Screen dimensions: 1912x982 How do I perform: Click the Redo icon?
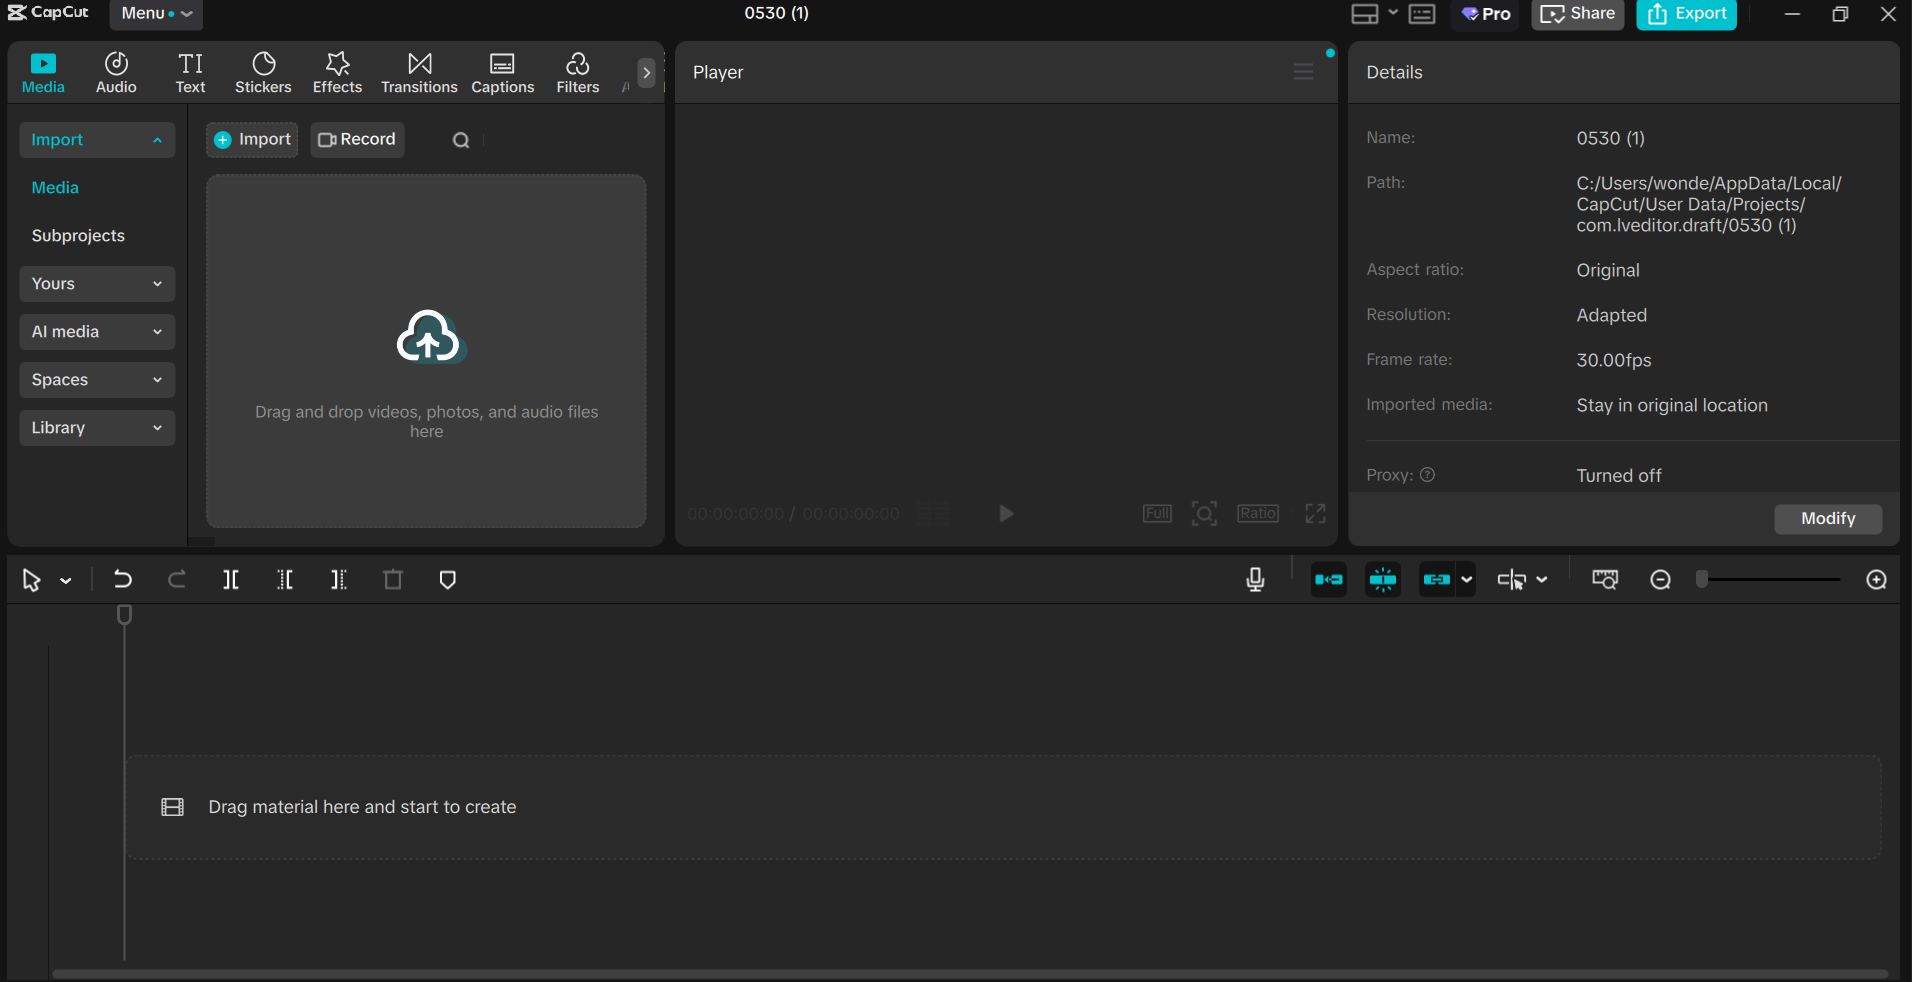tap(177, 580)
